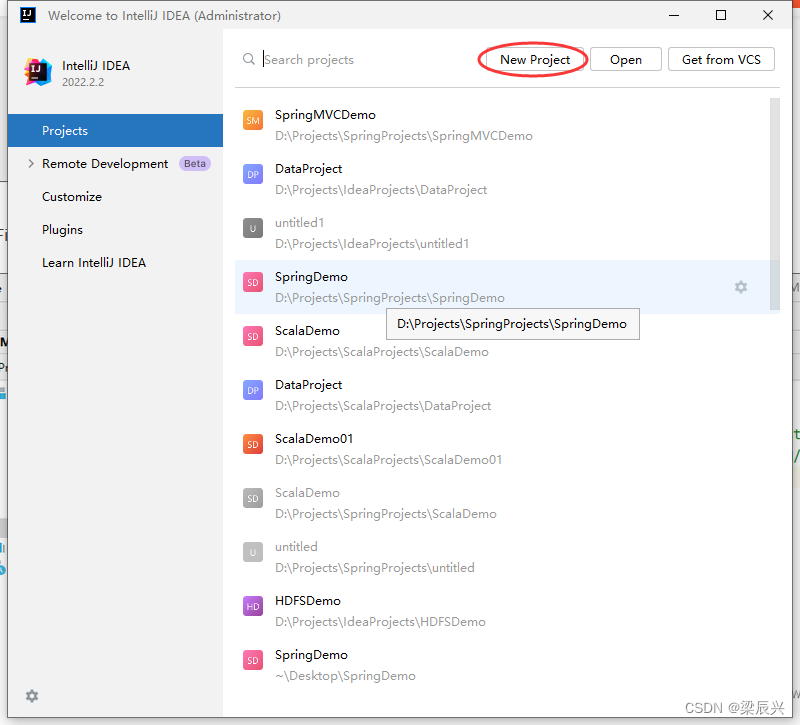Open the ScalaDemo01 project name

pos(314,439)
